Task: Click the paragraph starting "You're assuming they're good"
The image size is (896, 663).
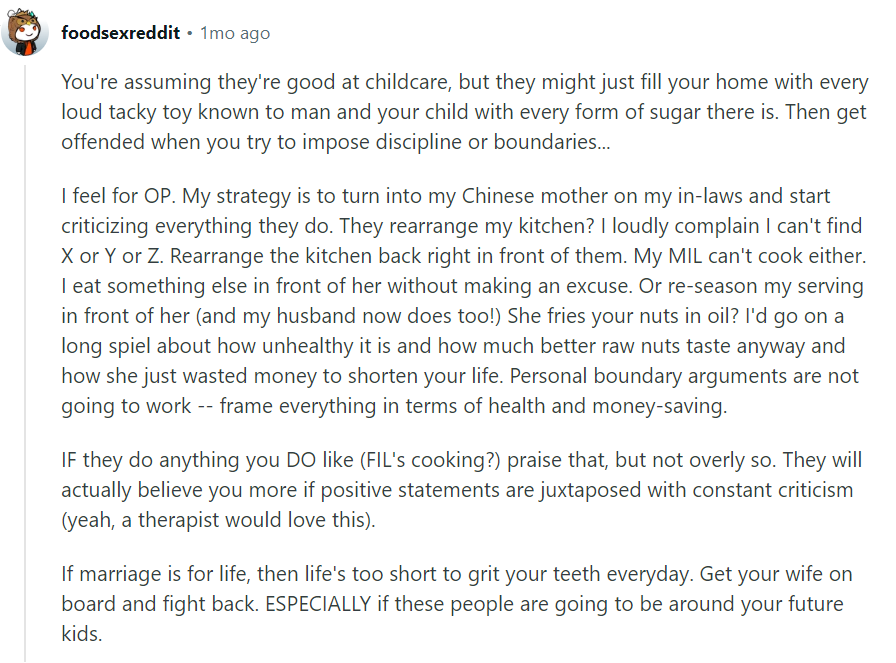Action: coord(465,112)
